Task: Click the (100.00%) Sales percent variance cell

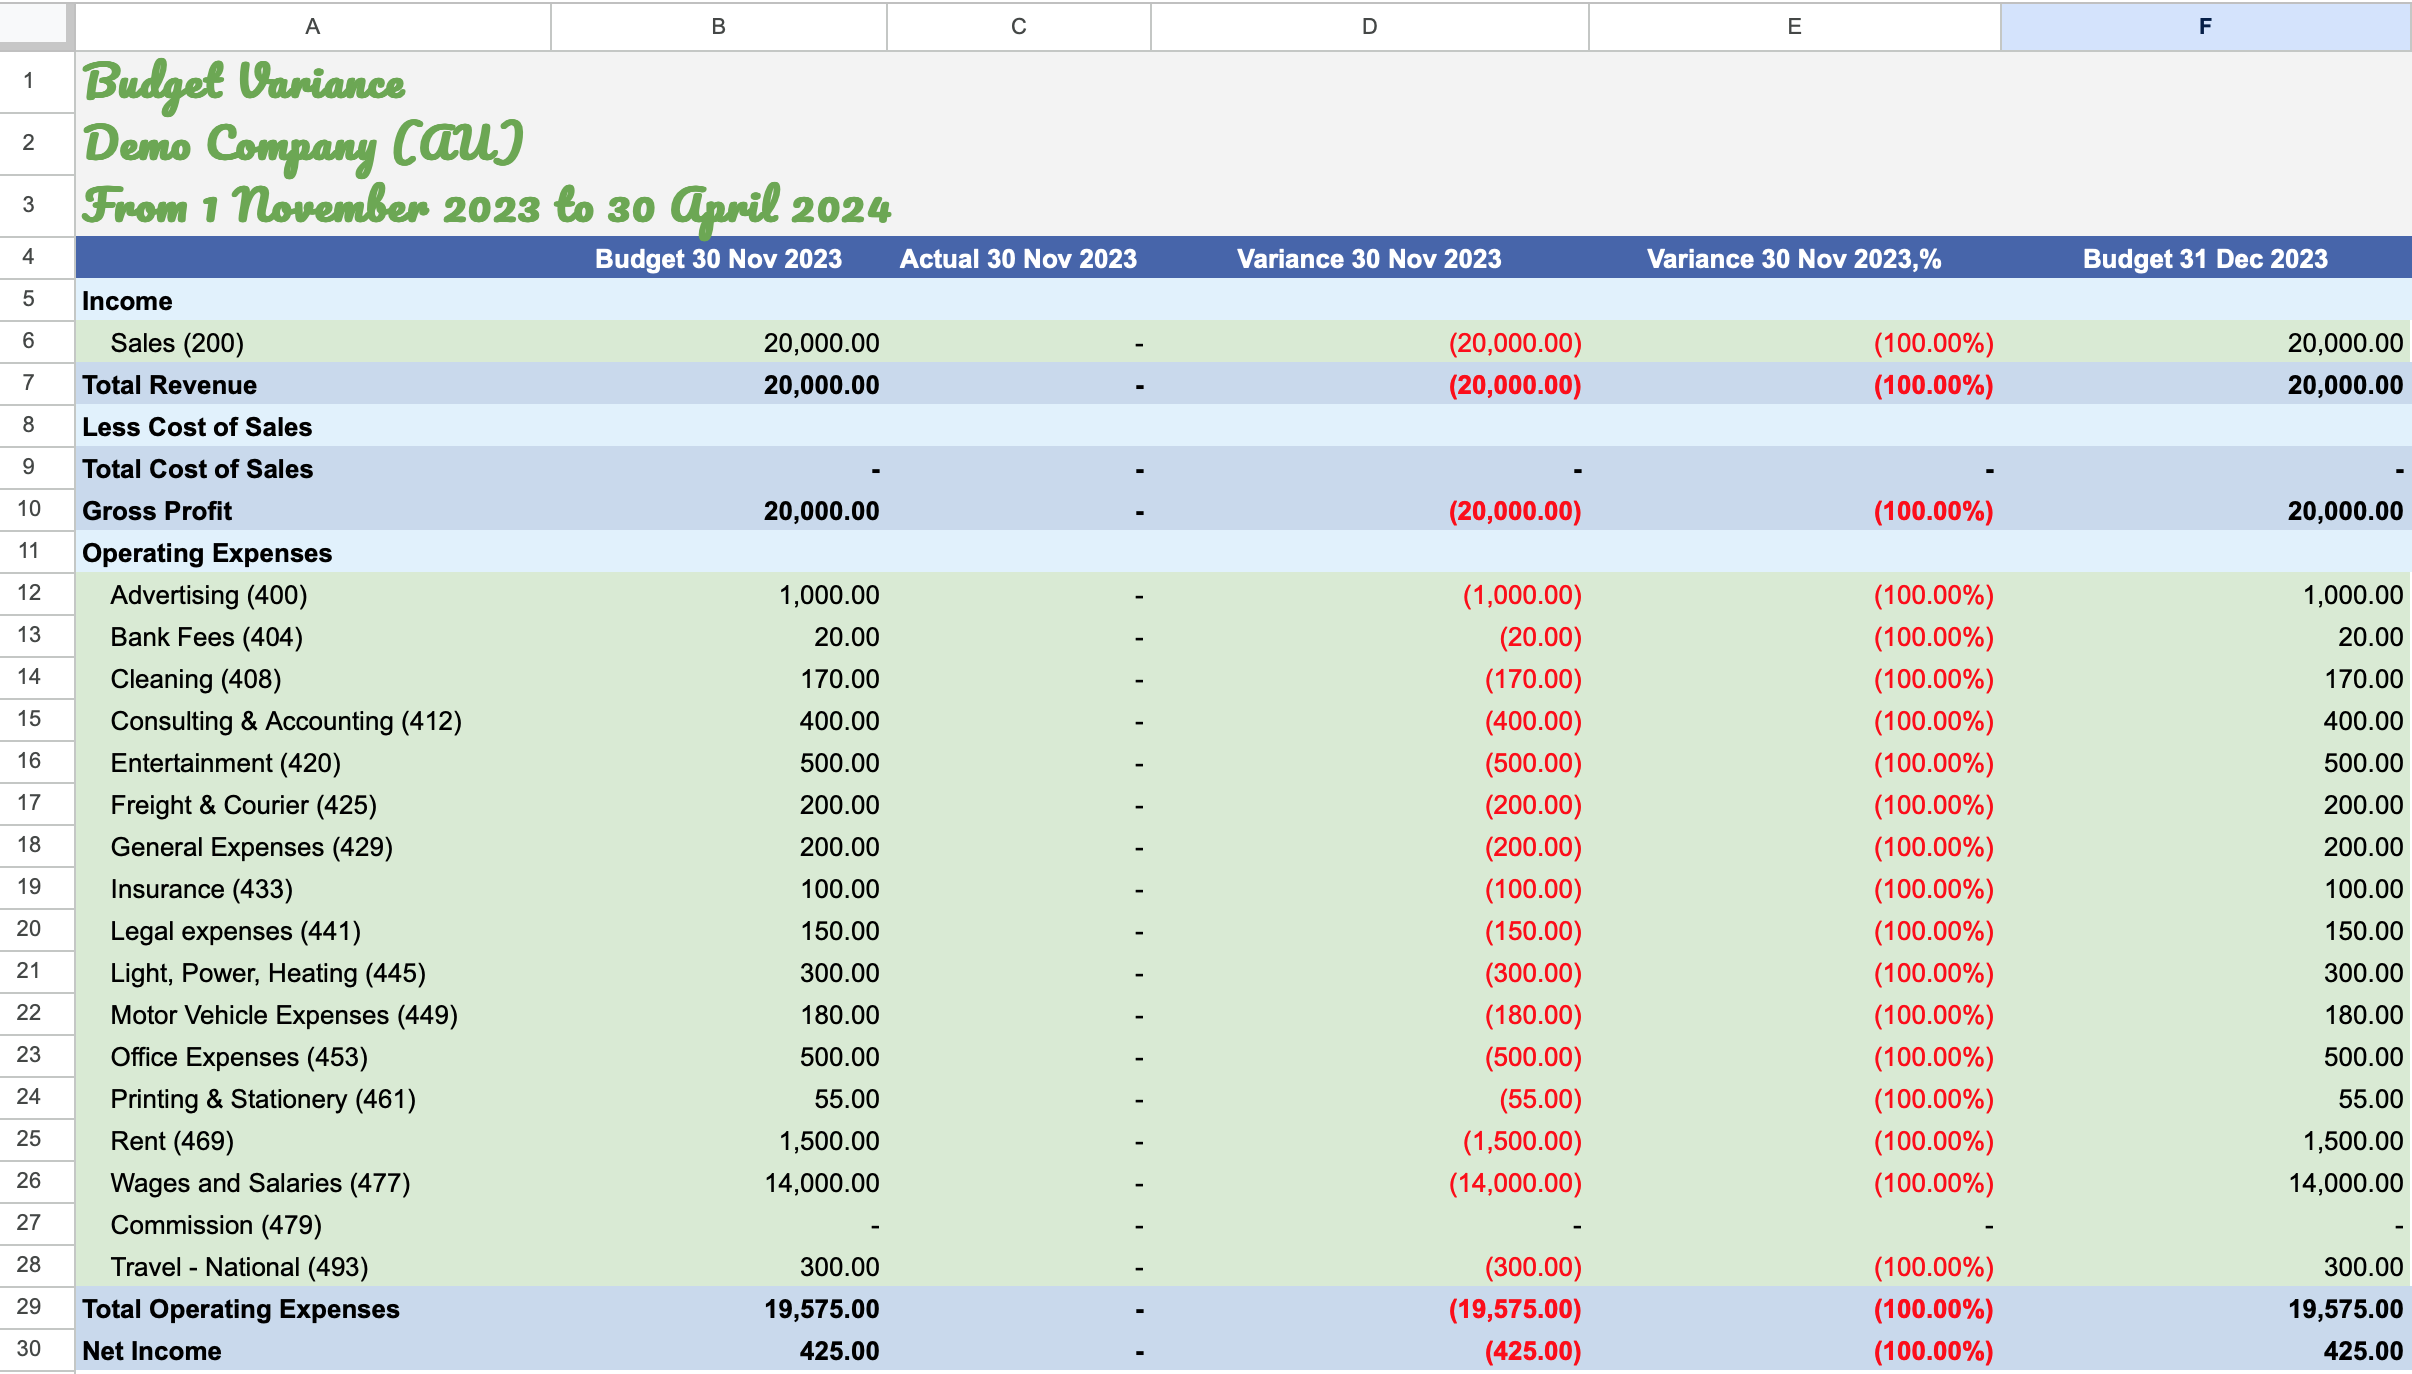Action: tap(1794, 343)
